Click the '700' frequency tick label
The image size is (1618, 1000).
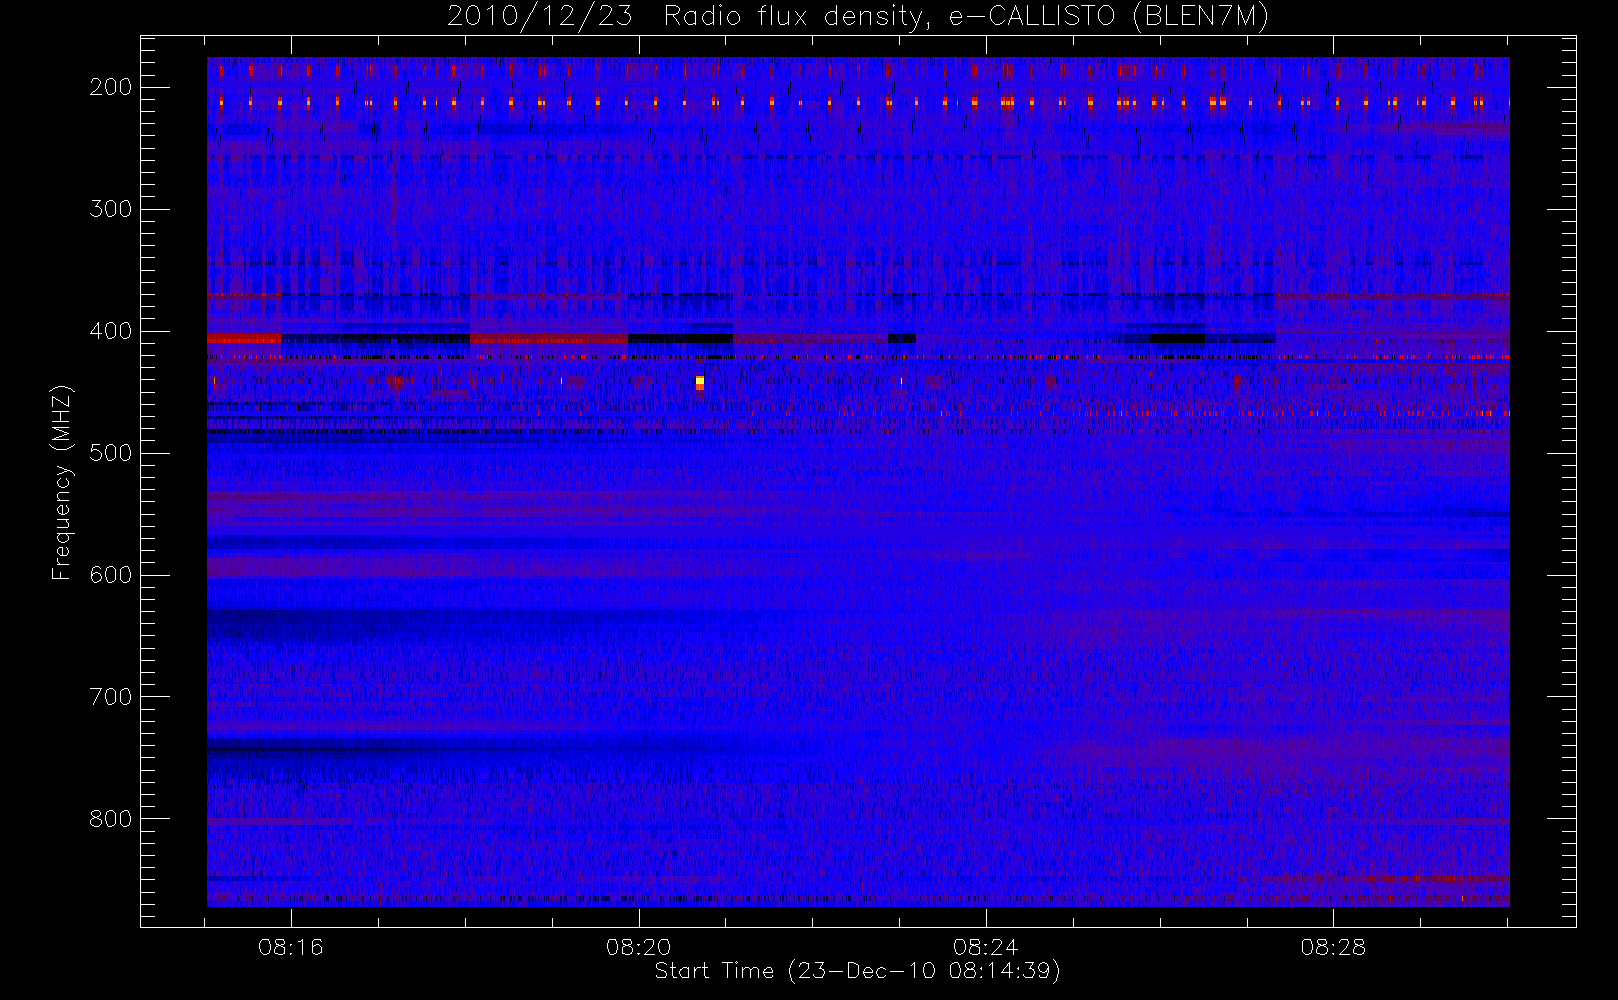pos(111,697)
